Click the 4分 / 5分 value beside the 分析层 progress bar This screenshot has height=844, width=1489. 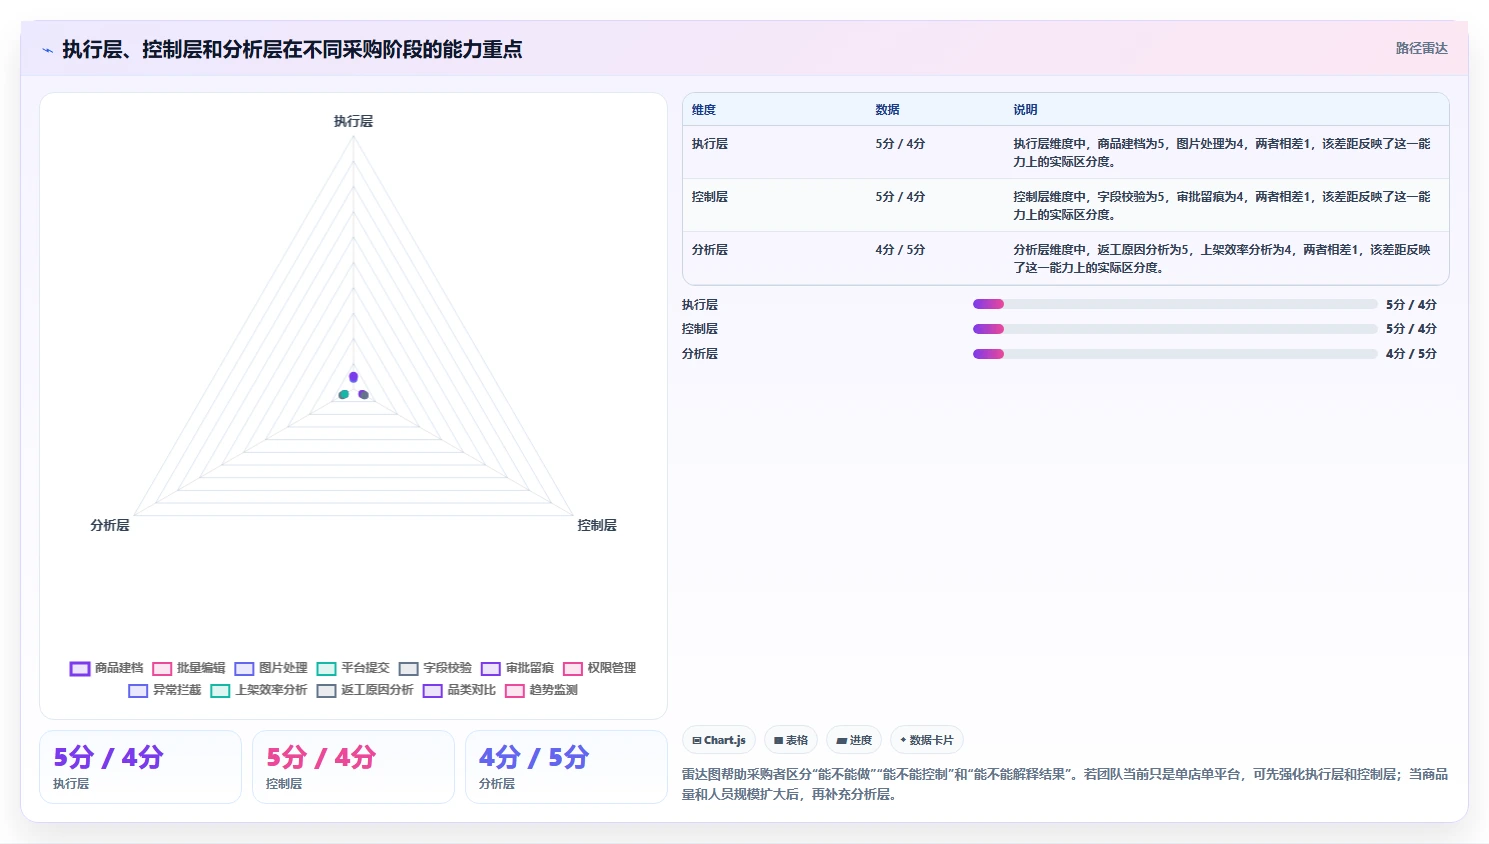tap(1411, 354)
